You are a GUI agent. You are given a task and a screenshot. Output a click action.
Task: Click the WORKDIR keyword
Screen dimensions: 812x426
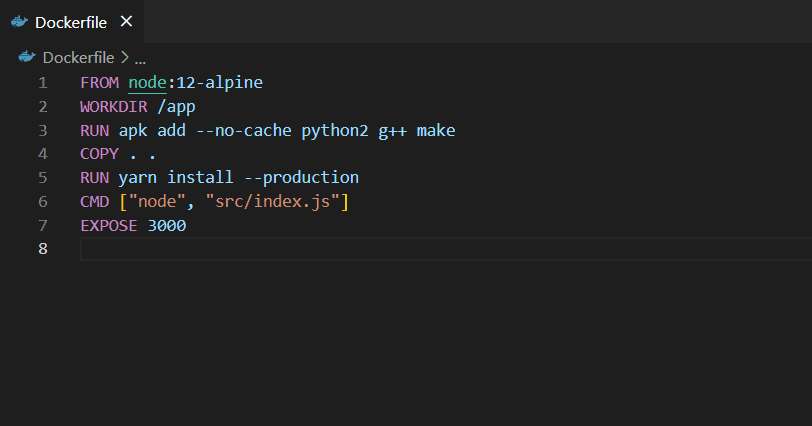coord(114,107)
